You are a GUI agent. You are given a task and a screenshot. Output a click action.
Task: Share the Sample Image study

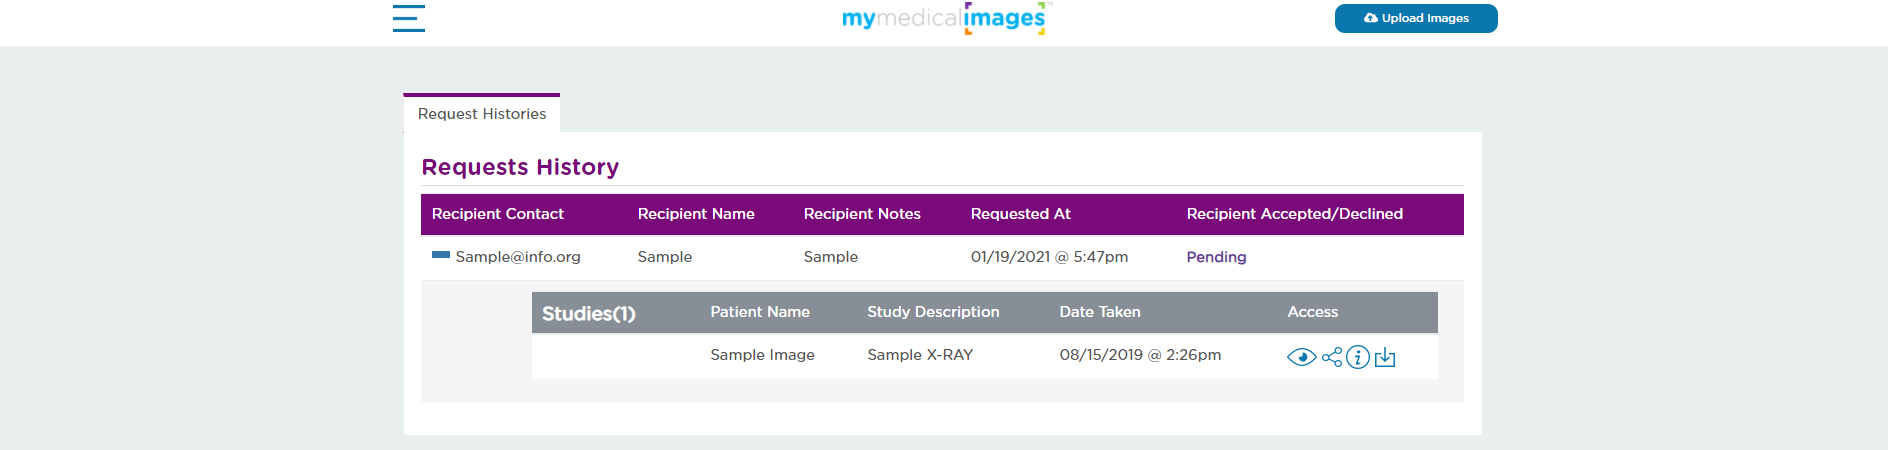click(1331, 357)
